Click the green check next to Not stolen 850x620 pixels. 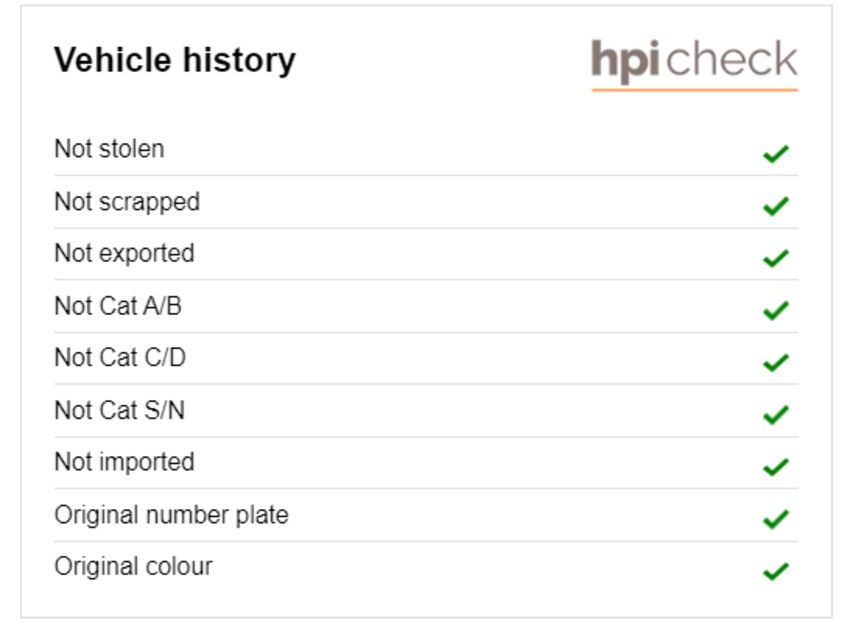tap(776, 154)
